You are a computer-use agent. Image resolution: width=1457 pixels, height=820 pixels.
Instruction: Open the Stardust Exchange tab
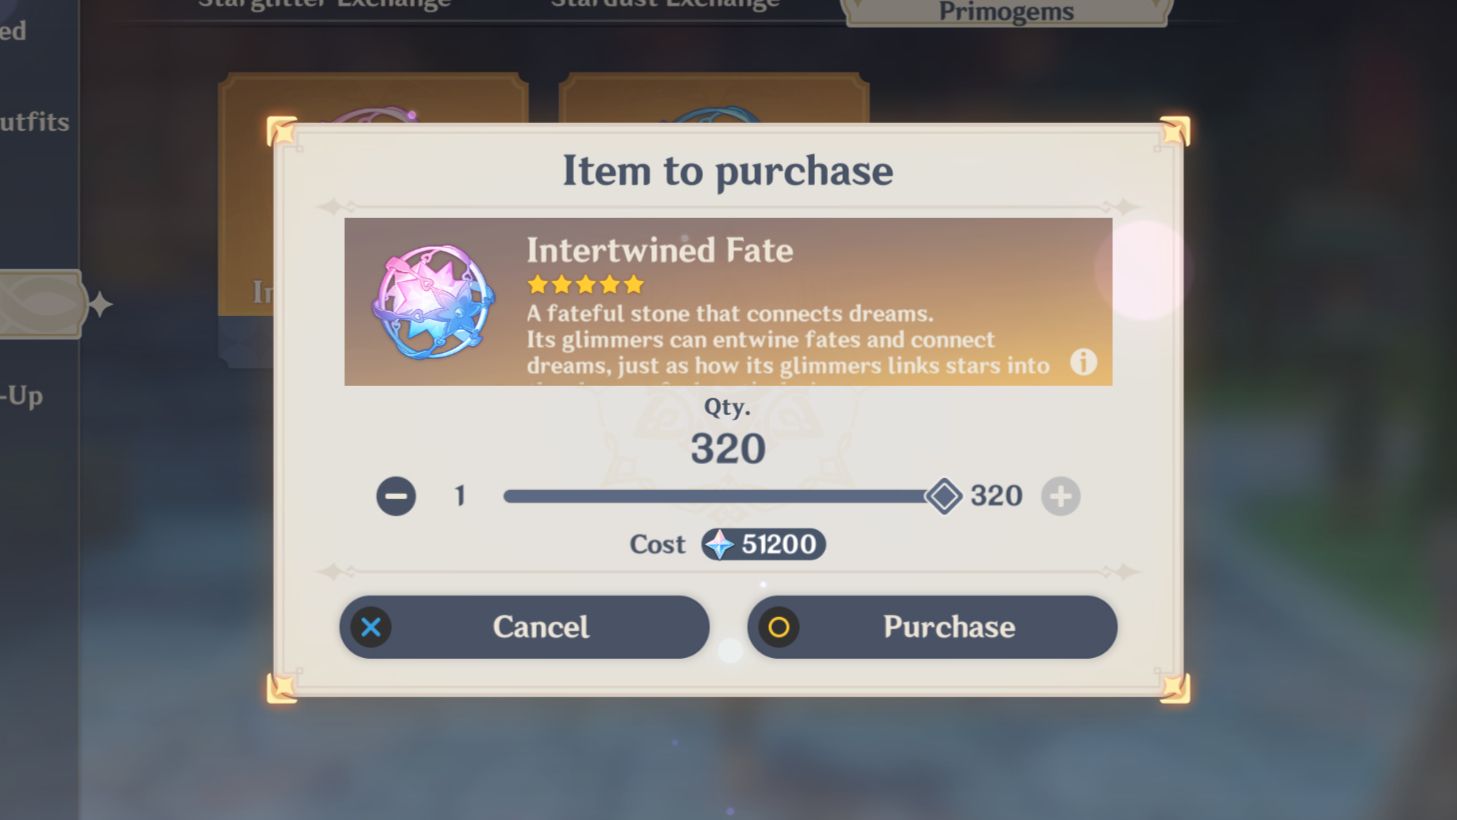click(x=665, y=5)
